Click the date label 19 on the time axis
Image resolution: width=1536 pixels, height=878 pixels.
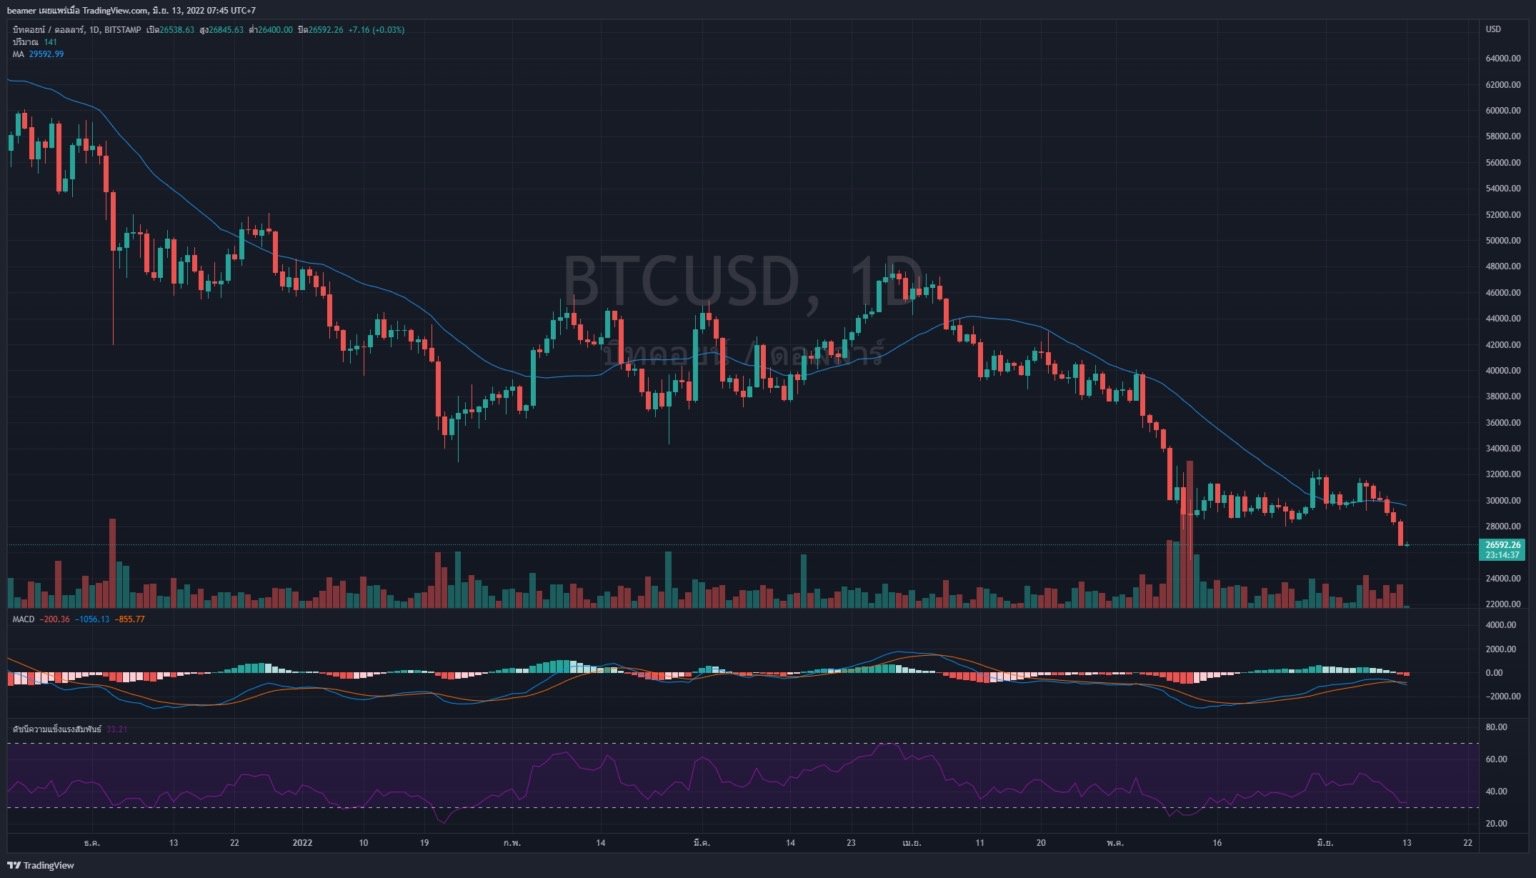click(x=424, y=843)
